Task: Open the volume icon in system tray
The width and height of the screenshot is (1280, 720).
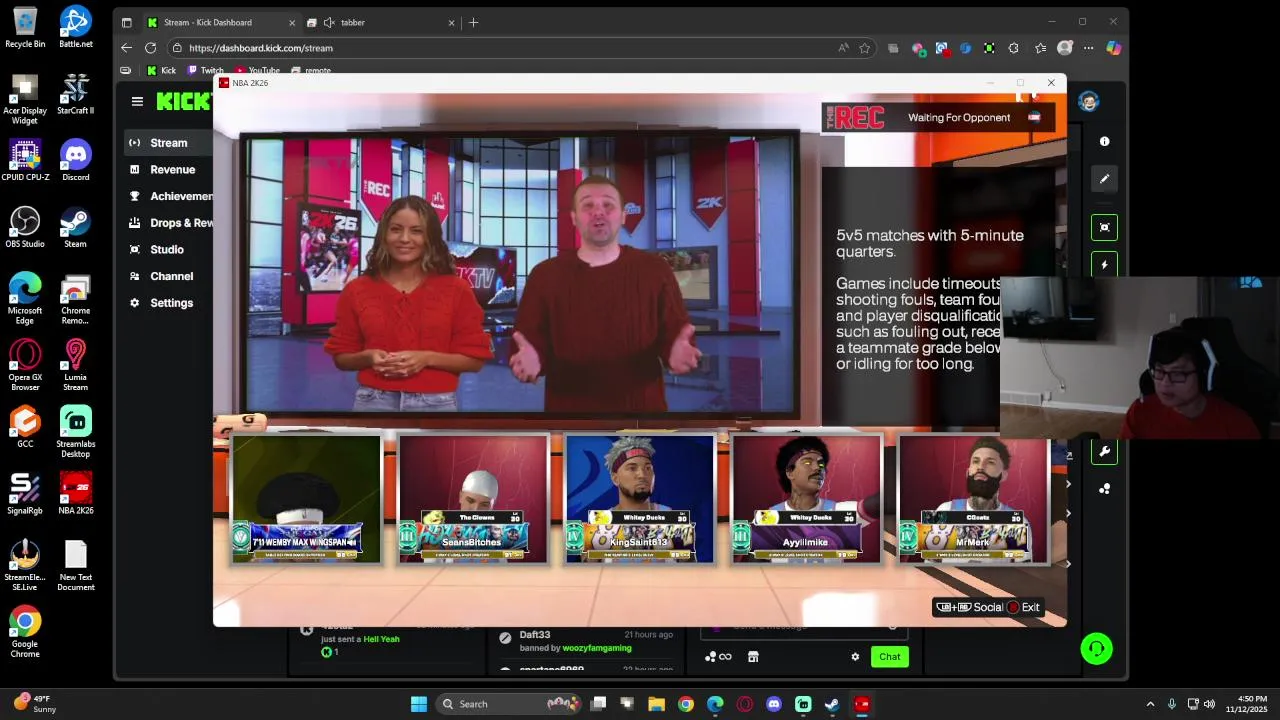Action: (x=1209, y=704)
